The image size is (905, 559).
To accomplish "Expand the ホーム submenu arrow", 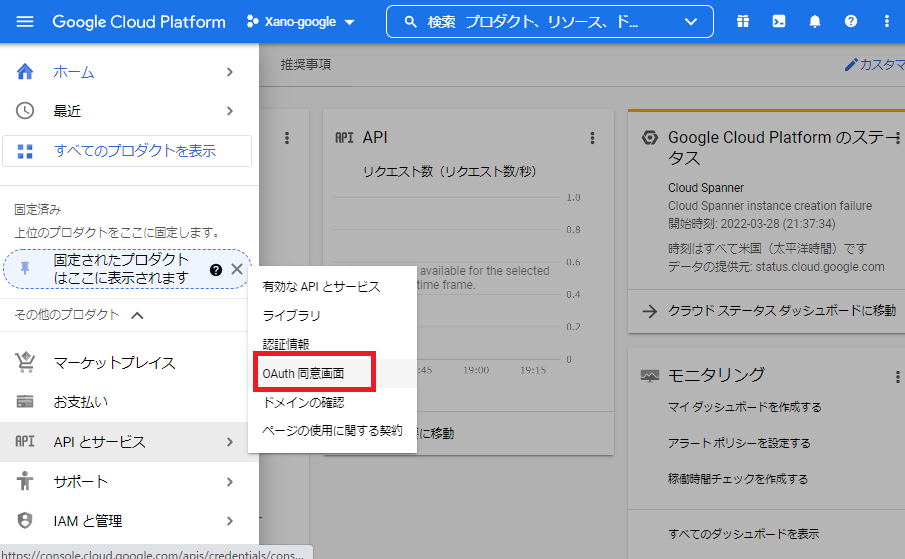I will pyautogui.click(x=230, y=72).
